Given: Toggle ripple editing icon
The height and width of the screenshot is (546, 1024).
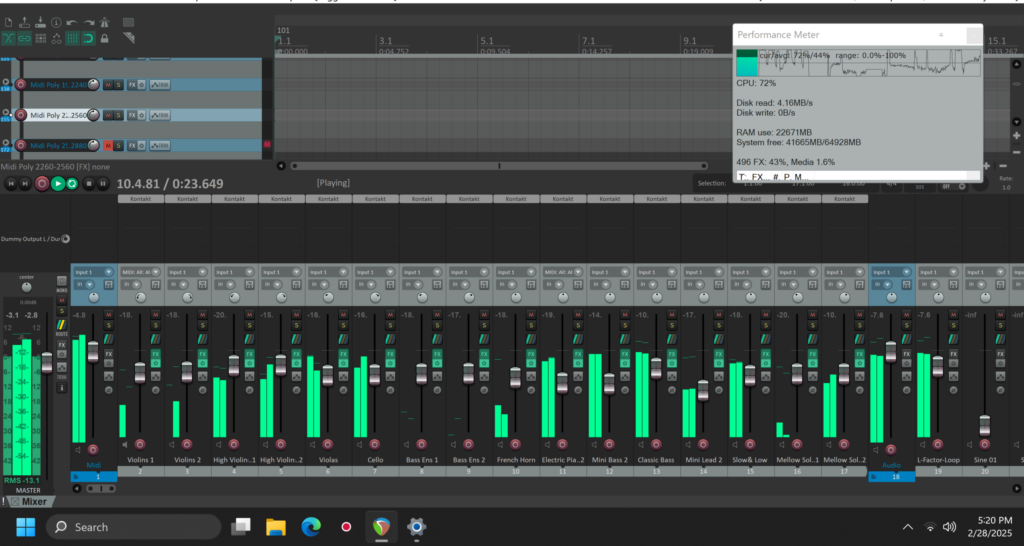Looking at the screenshot, I should coord(40,39).
